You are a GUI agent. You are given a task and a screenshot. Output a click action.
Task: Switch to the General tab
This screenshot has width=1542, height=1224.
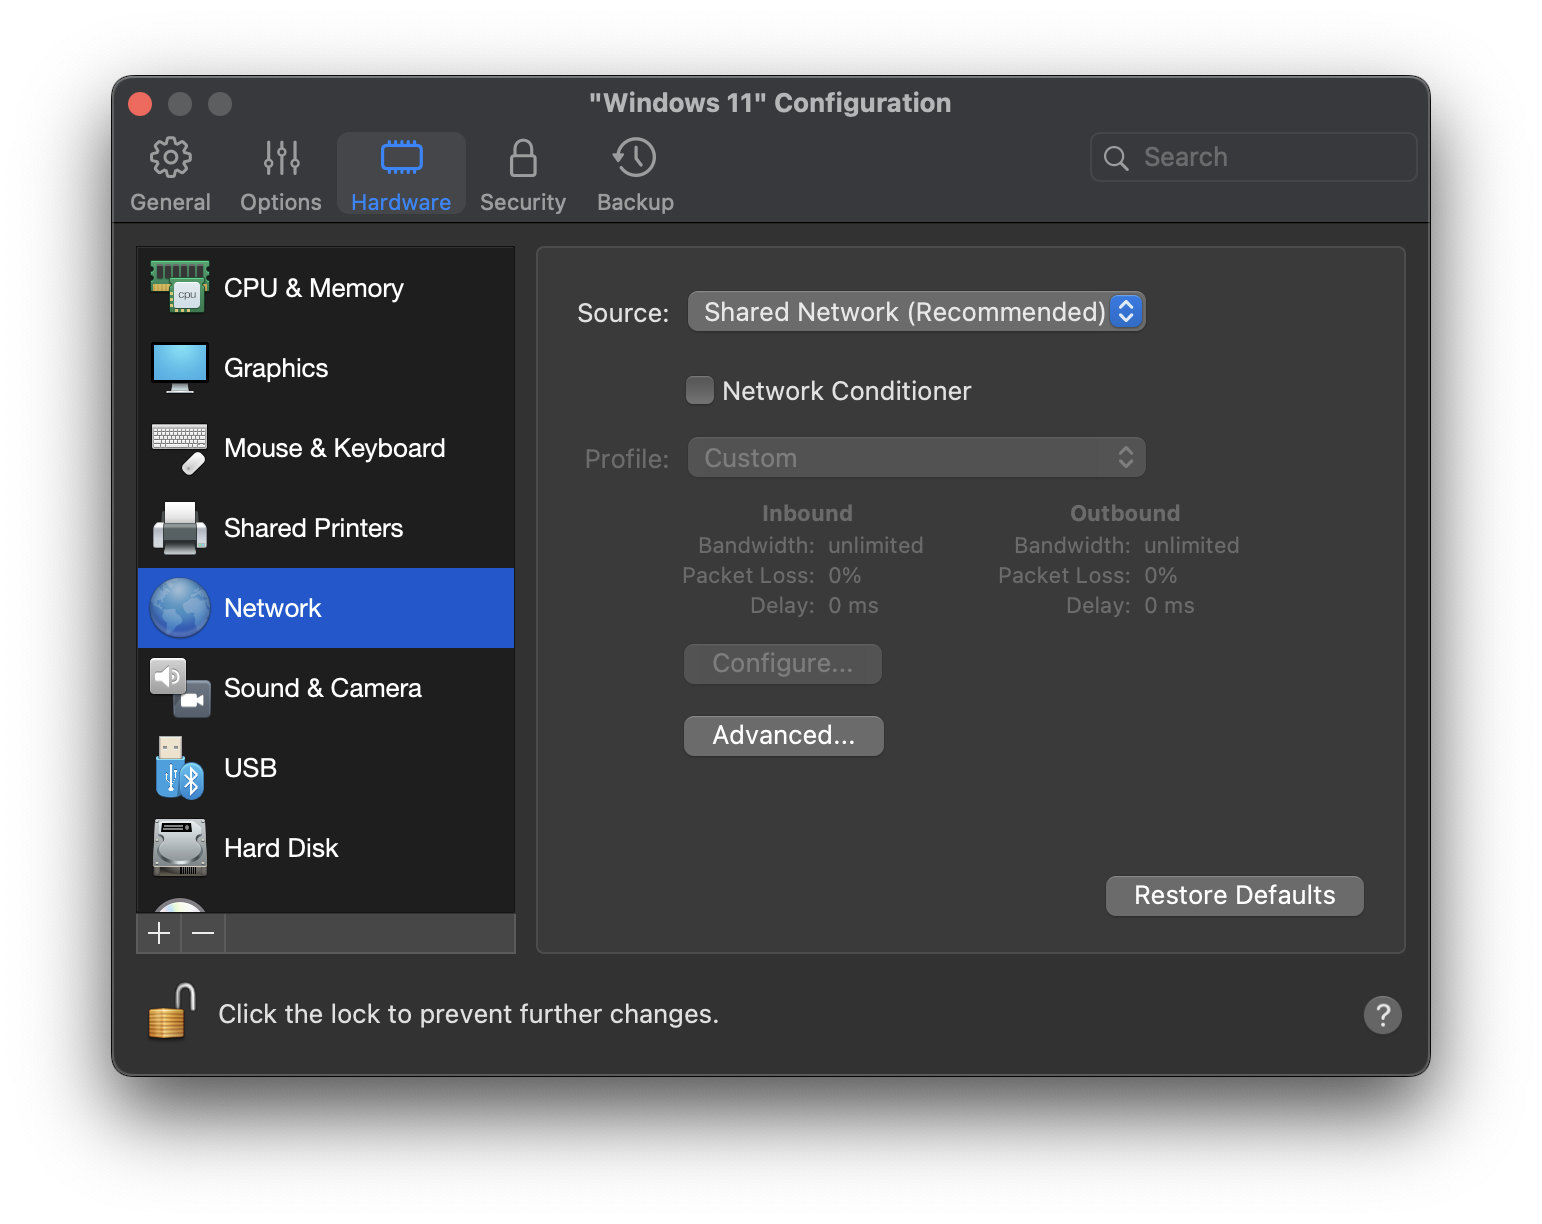pyautogui.click(x=170, y=172)
